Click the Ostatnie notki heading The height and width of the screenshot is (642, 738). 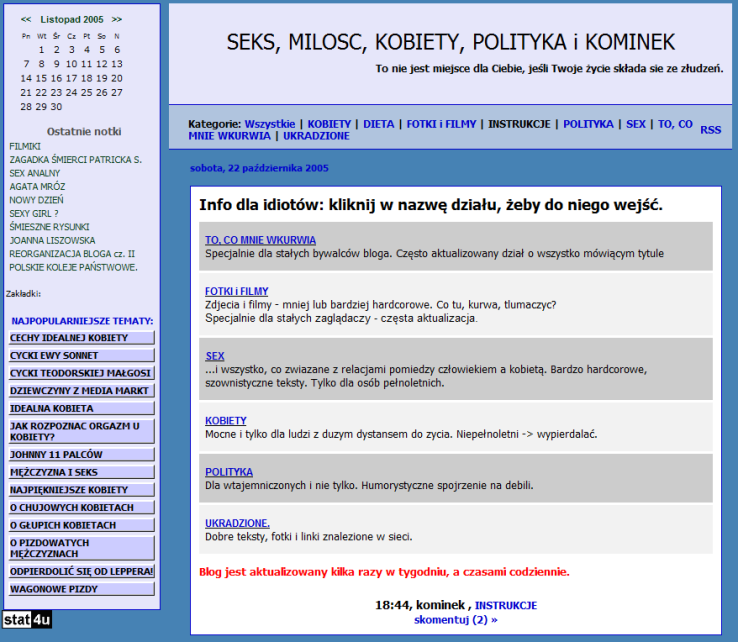pyautogui.click(x=84, y=131)
